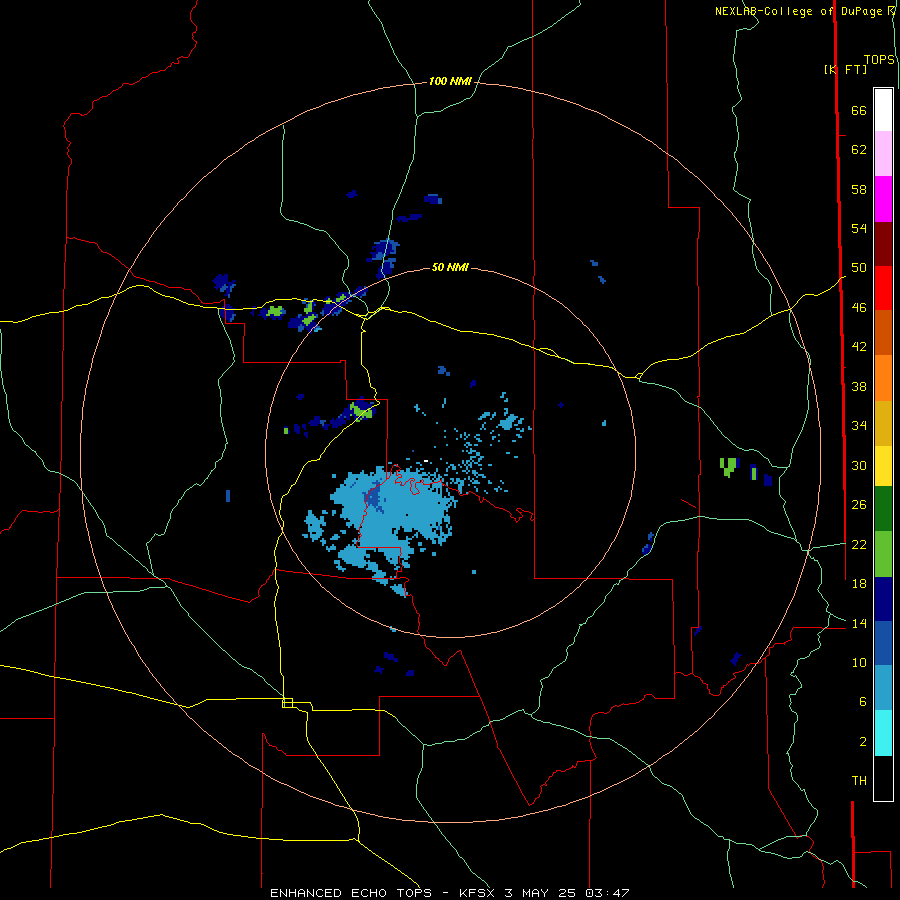Select the magenta legend swatch
This screenshot has height=900, width=900.
pos(883,199)
